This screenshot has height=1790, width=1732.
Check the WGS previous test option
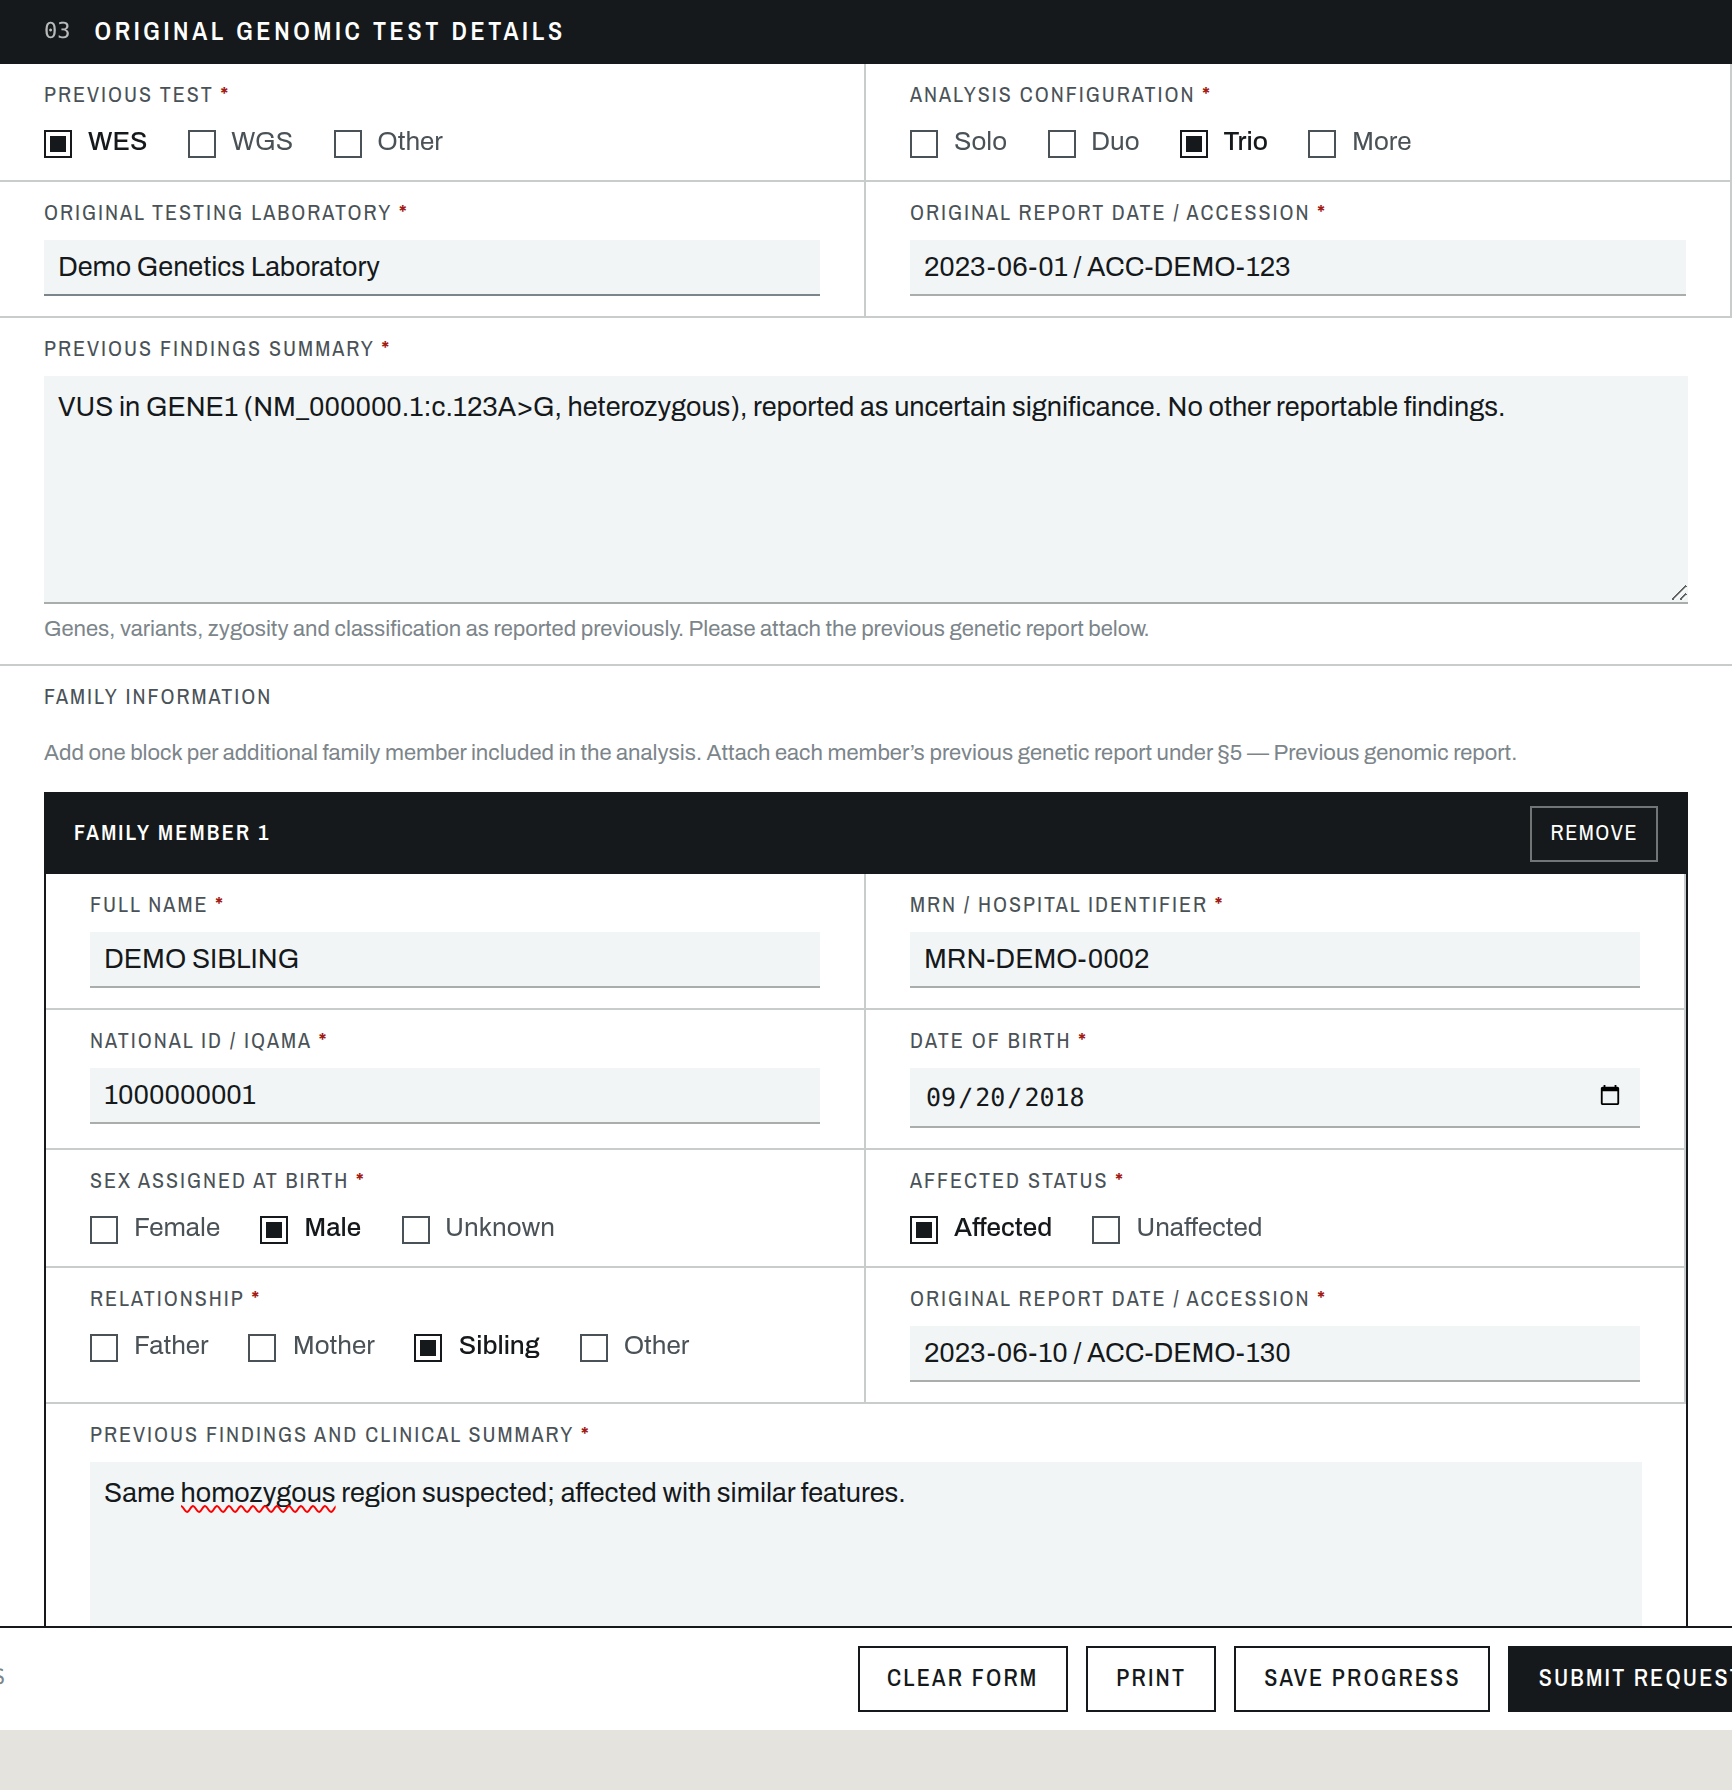[x=202, y=144]
